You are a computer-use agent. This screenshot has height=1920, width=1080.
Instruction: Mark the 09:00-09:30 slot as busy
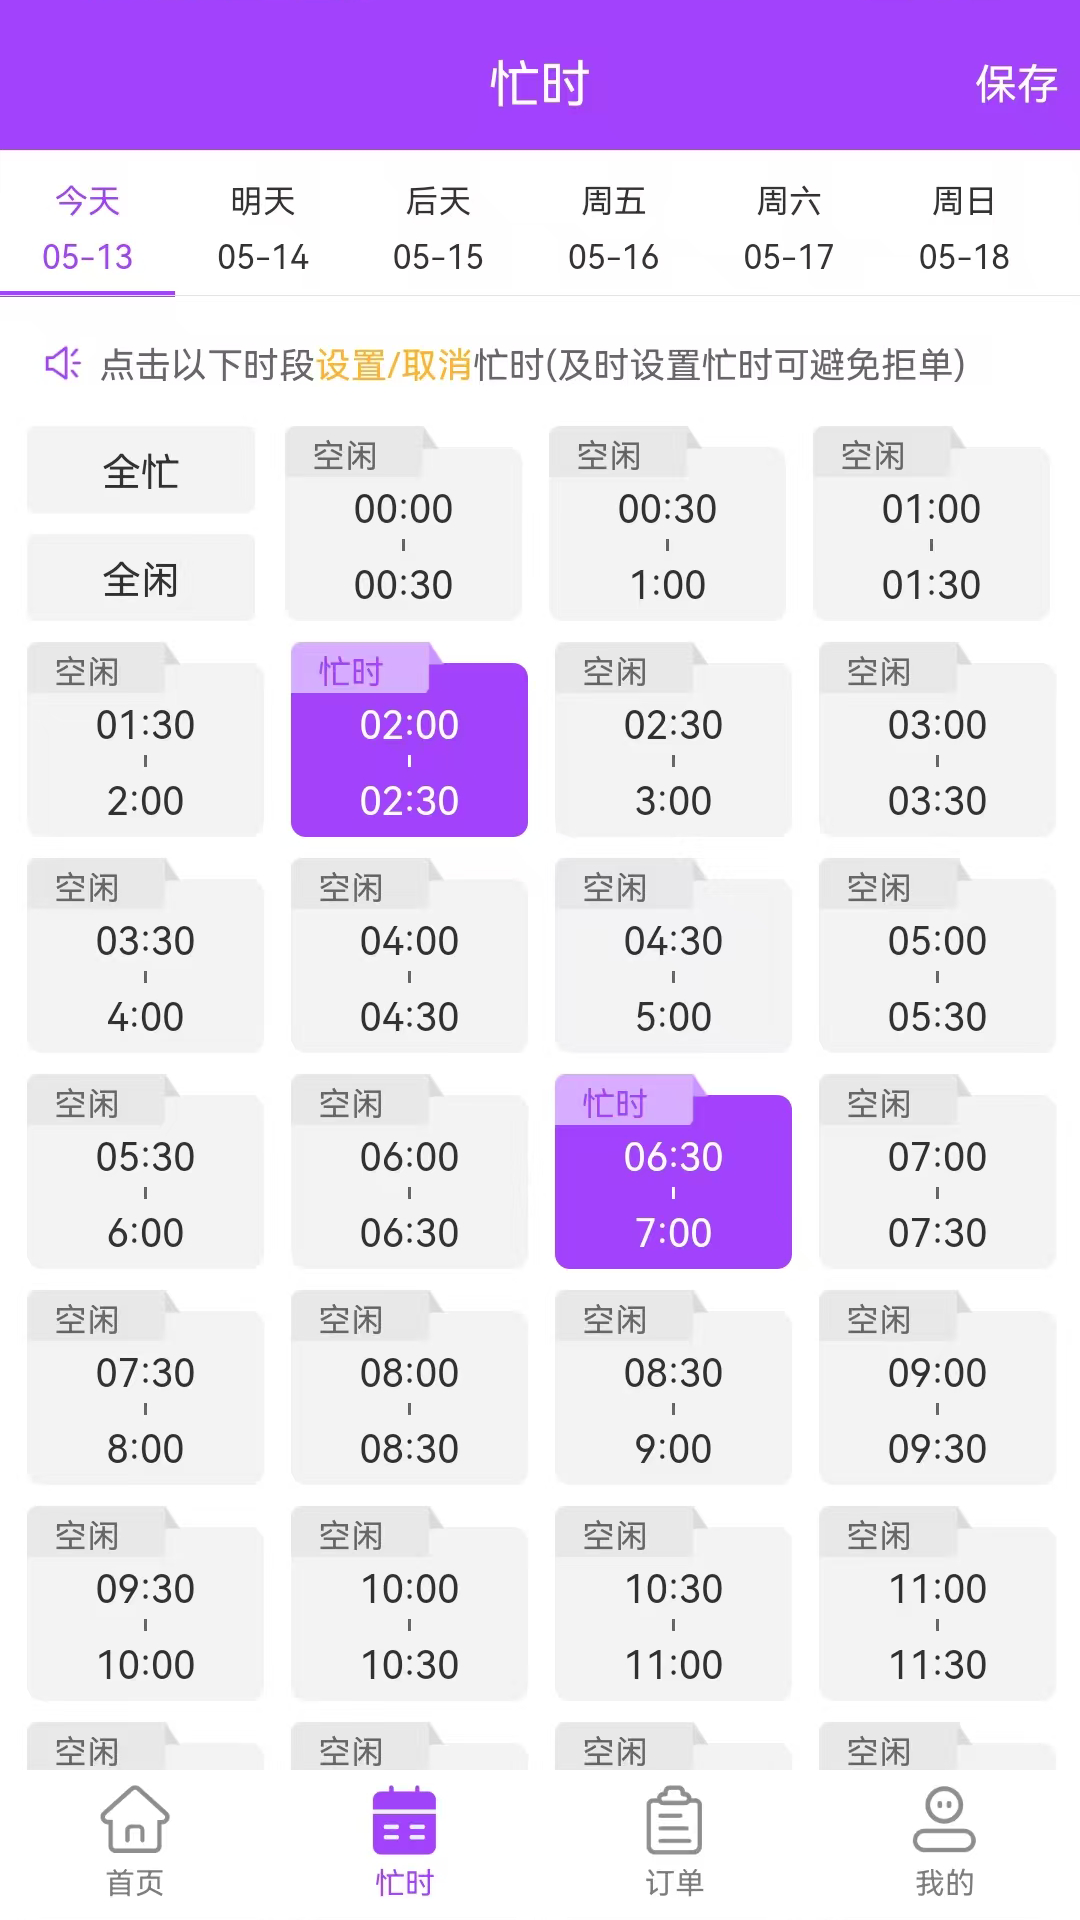click(x=937, y=1398)
